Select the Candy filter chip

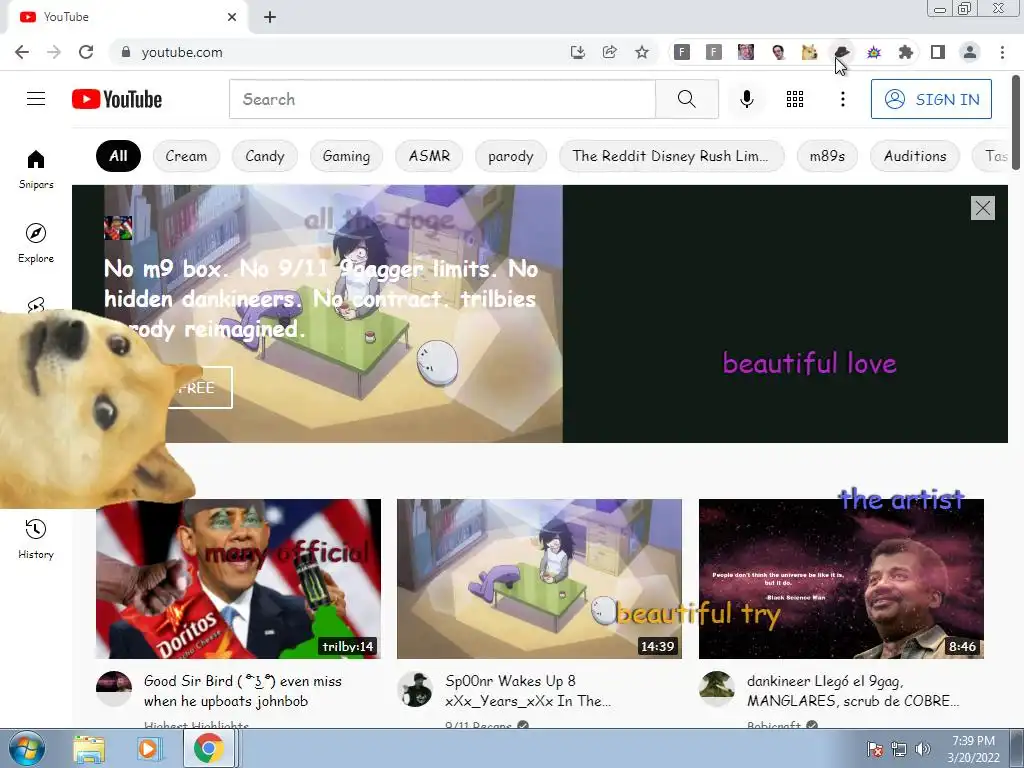(x=264, y=156)
